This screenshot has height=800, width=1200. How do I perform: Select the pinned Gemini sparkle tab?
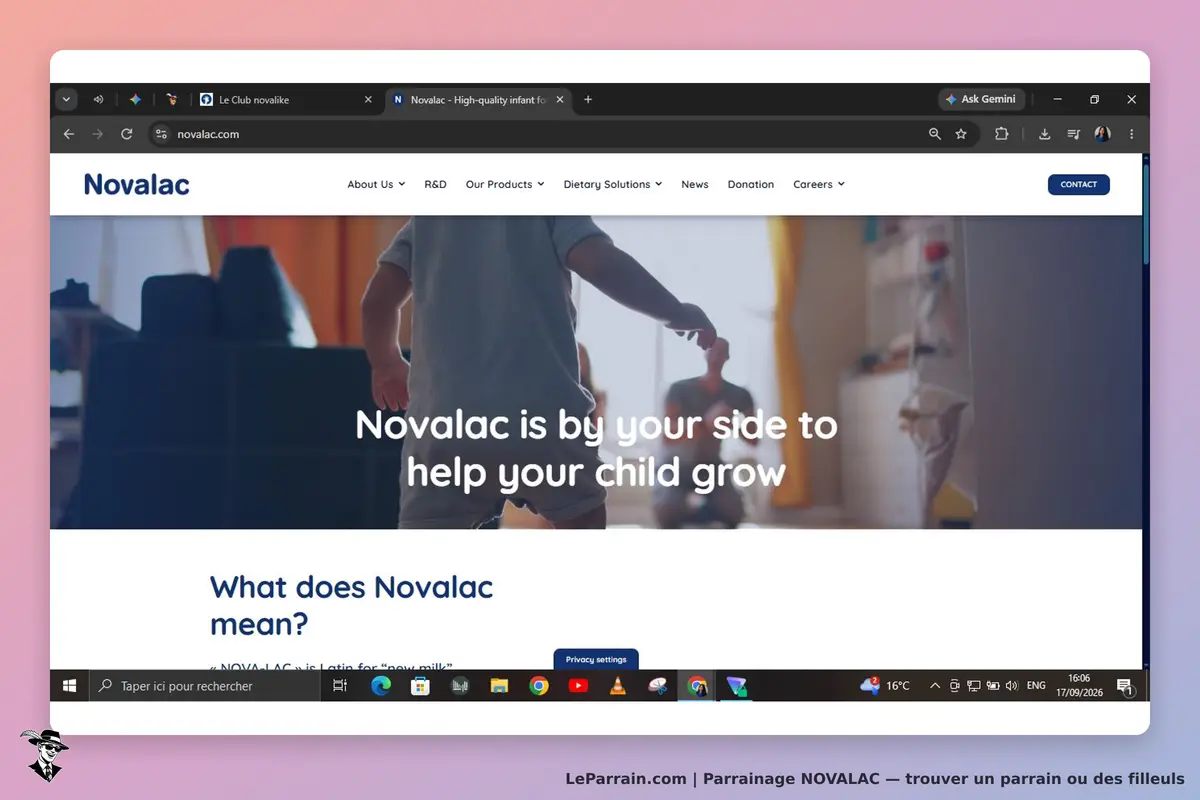[x=135, y=100]
